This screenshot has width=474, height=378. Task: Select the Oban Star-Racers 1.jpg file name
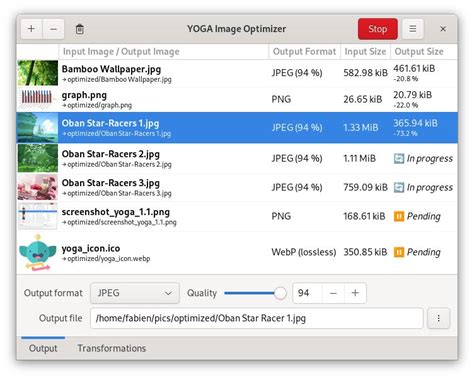110,123
